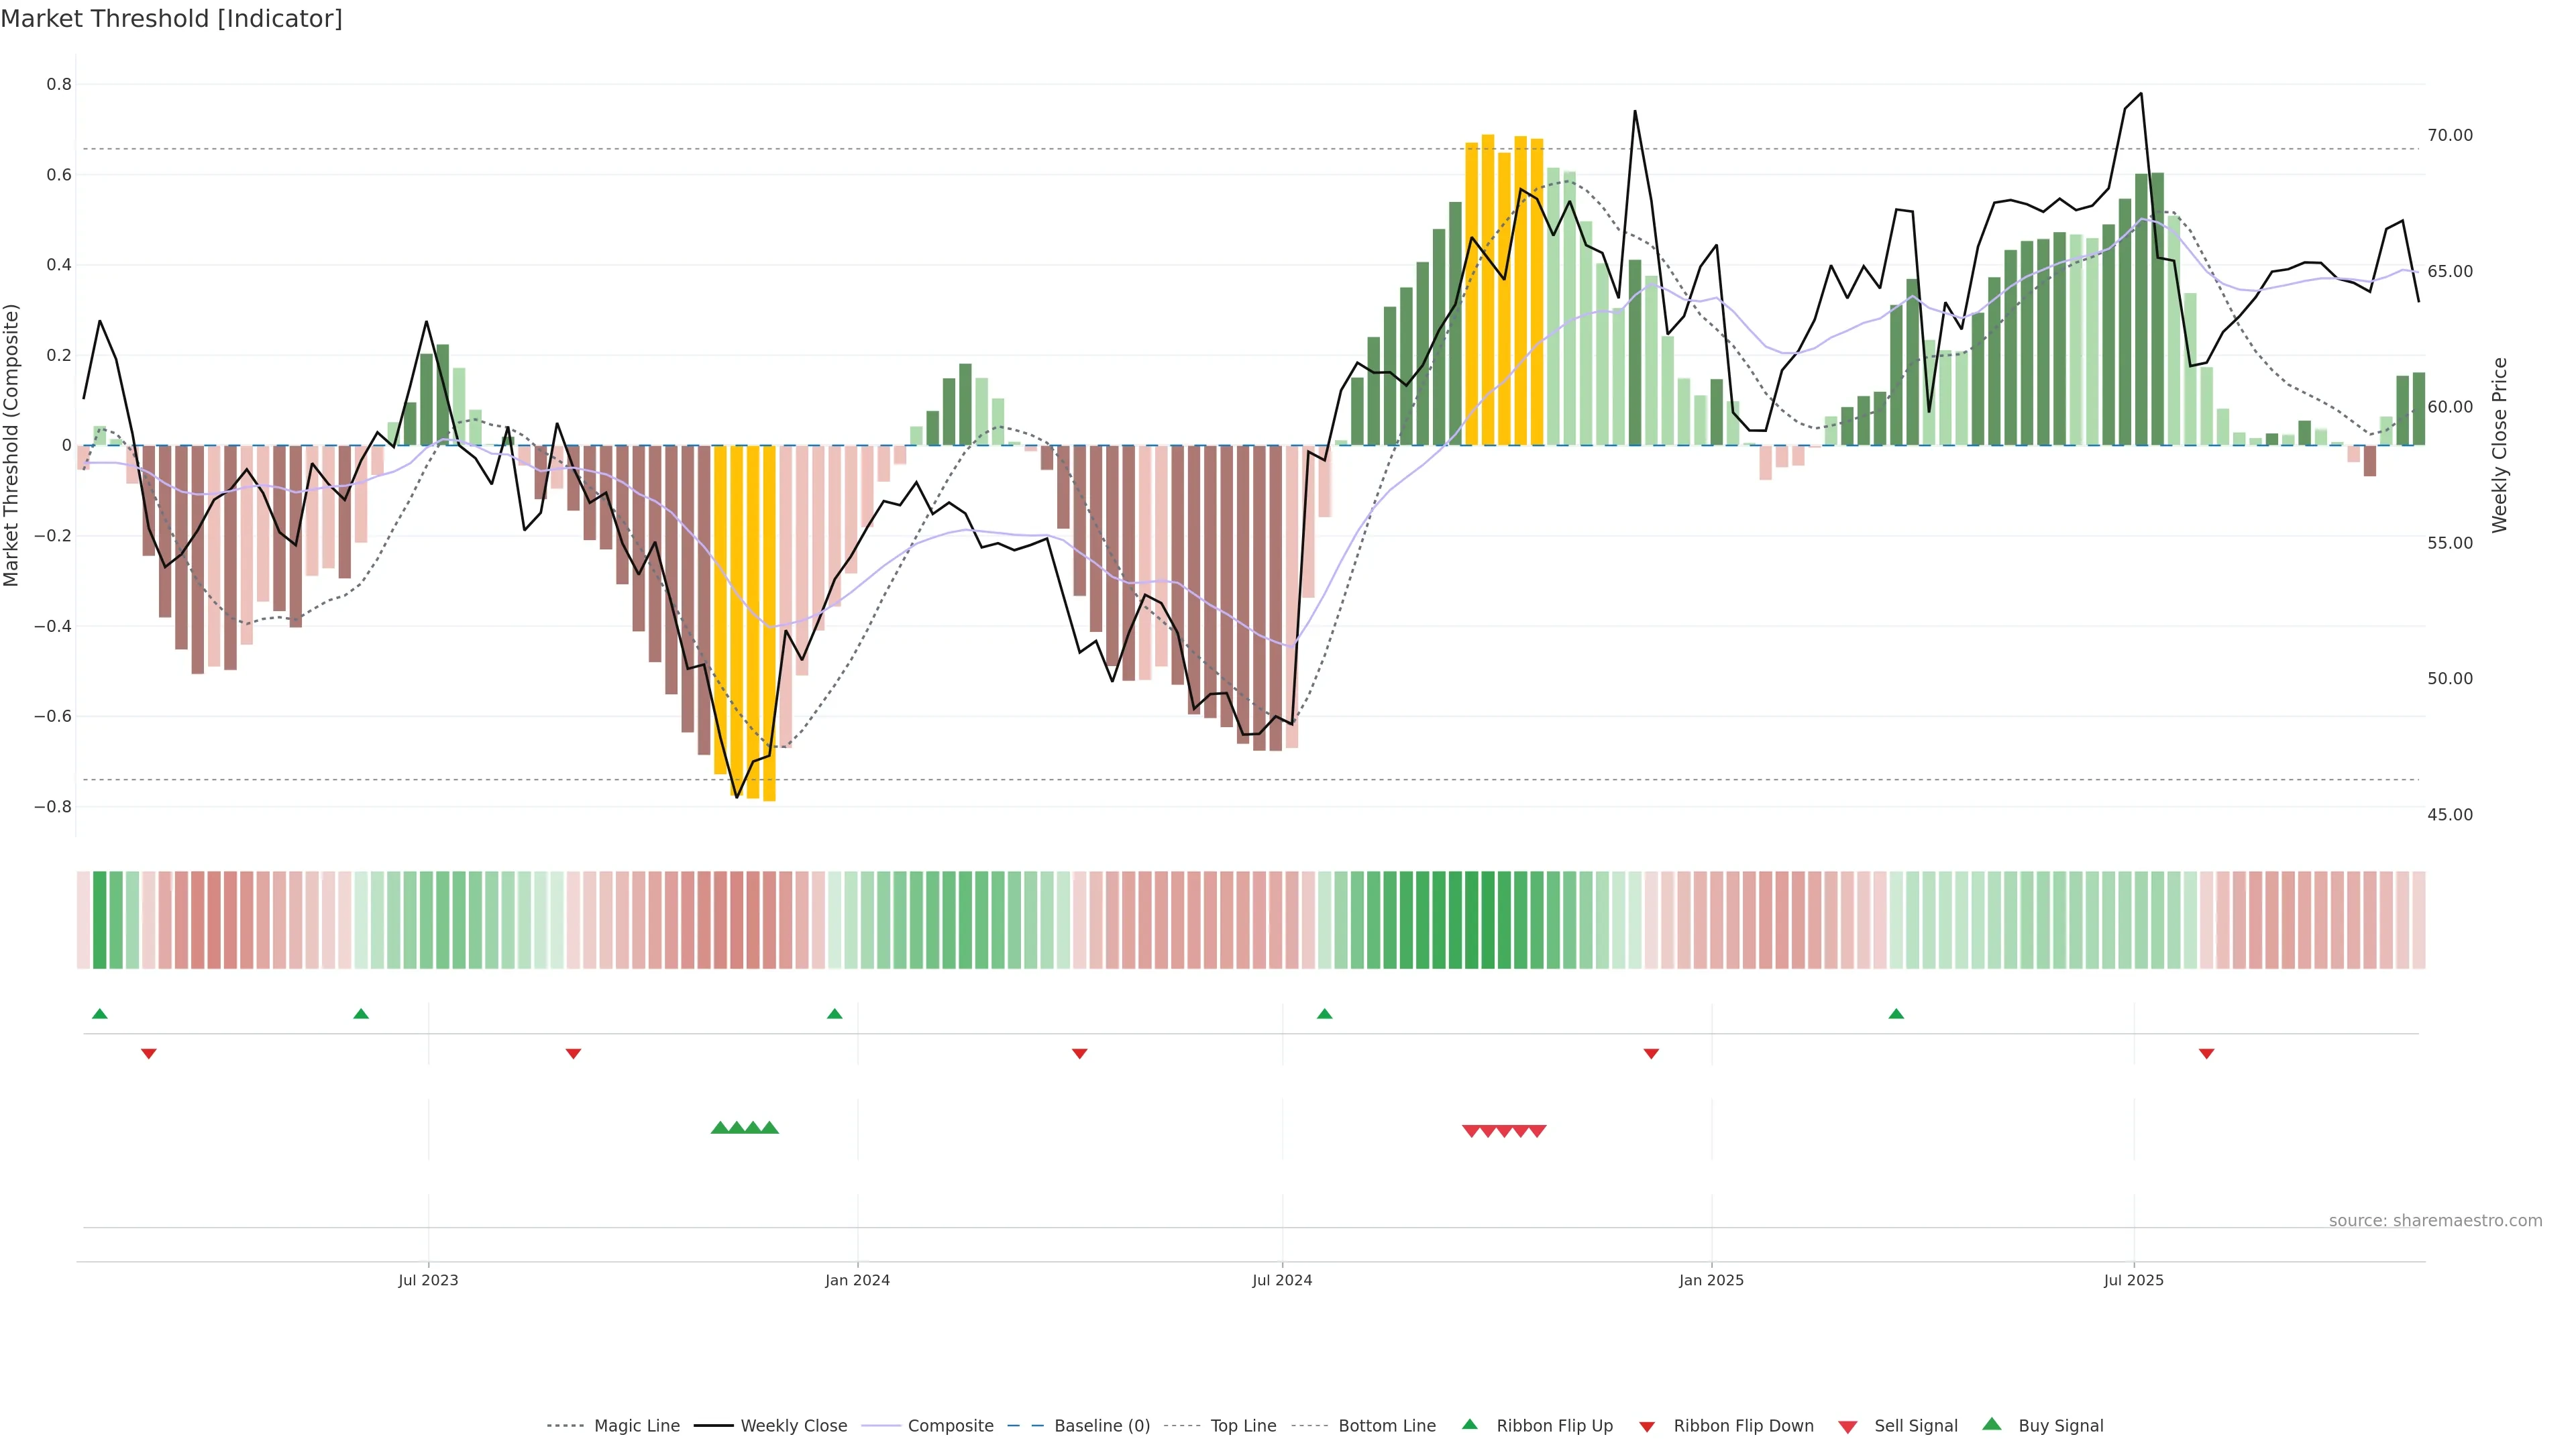Click the rightmost red Sell Signal triangle
The image size is (2576, 1449).
(x=1537, y=1131)
